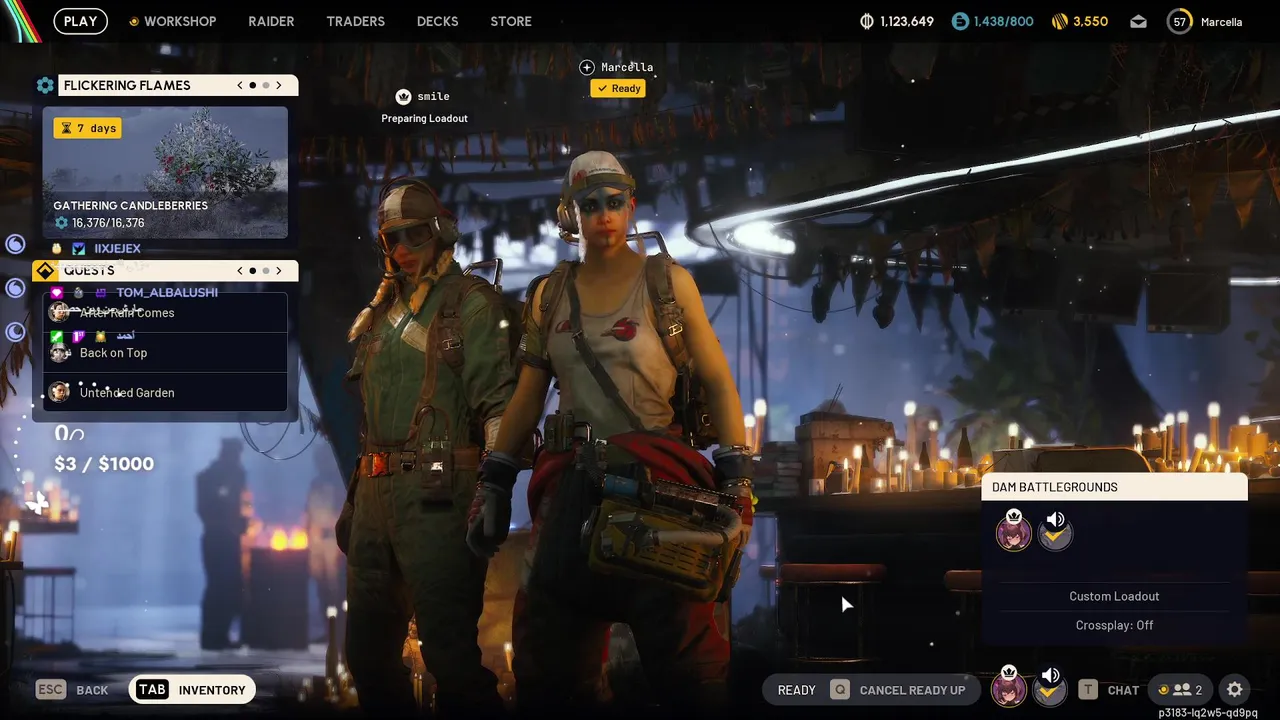The image size is (1280, 720).
Task: Select second Flickering Flames page dot
Action: coord(265,85)
